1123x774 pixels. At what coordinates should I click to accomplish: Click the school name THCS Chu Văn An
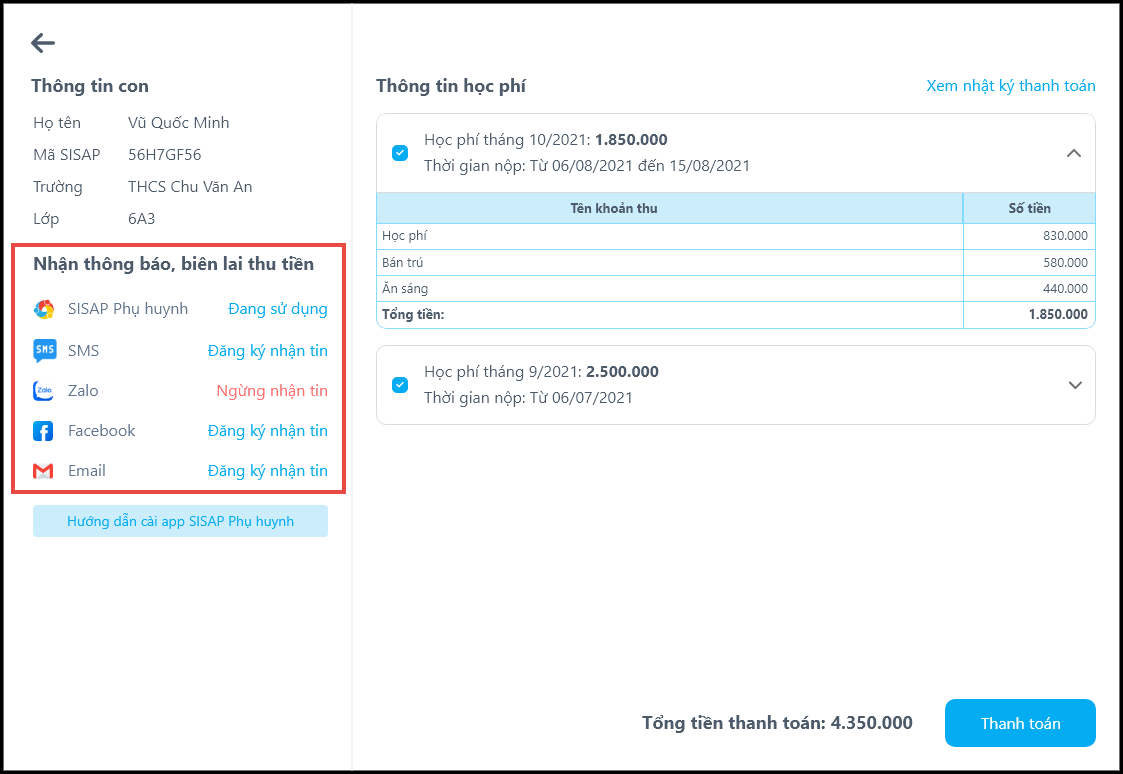pyautogui.click(x=190, y=187)
